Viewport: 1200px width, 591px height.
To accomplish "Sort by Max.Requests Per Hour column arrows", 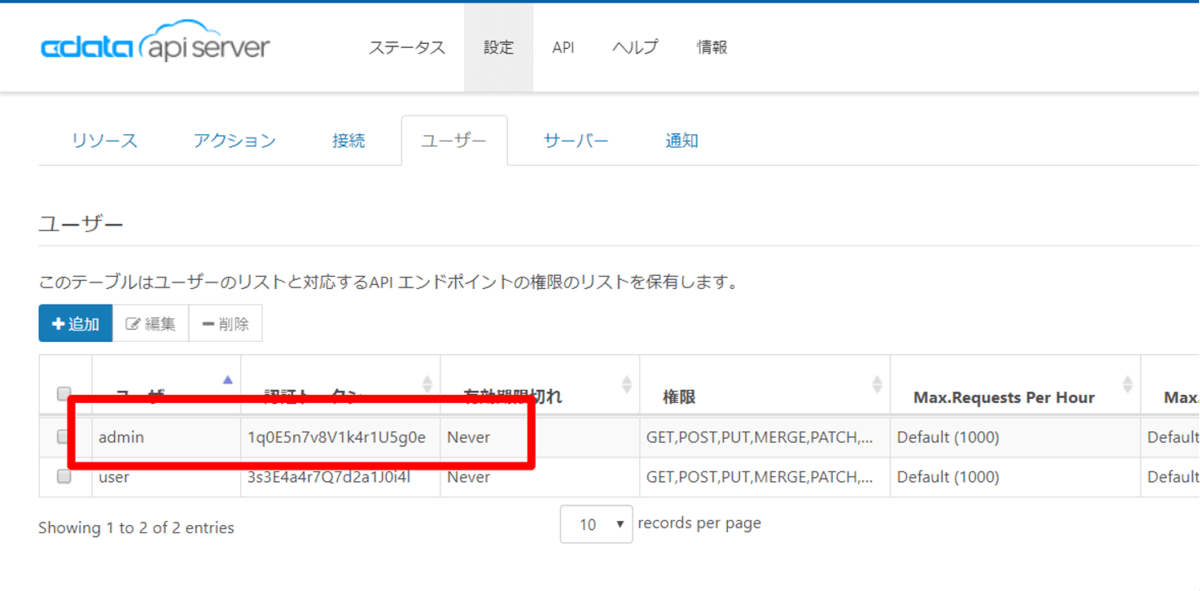I will point(1127,384).
